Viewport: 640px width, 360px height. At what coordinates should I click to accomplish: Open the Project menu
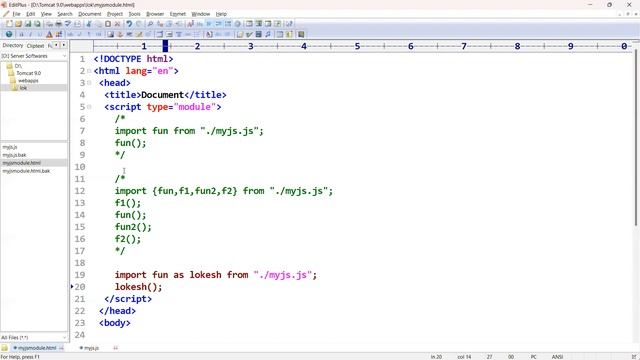pos(115,14)
